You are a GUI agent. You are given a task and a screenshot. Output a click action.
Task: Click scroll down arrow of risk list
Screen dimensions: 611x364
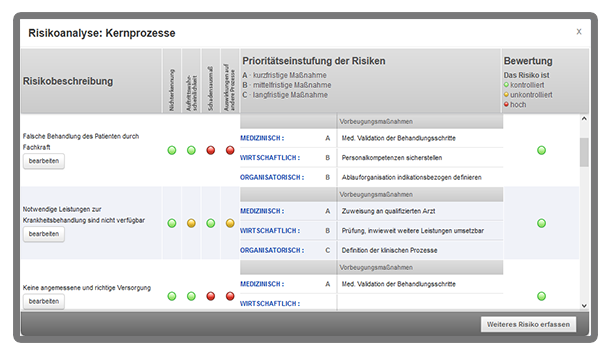(x=584, y=306)
